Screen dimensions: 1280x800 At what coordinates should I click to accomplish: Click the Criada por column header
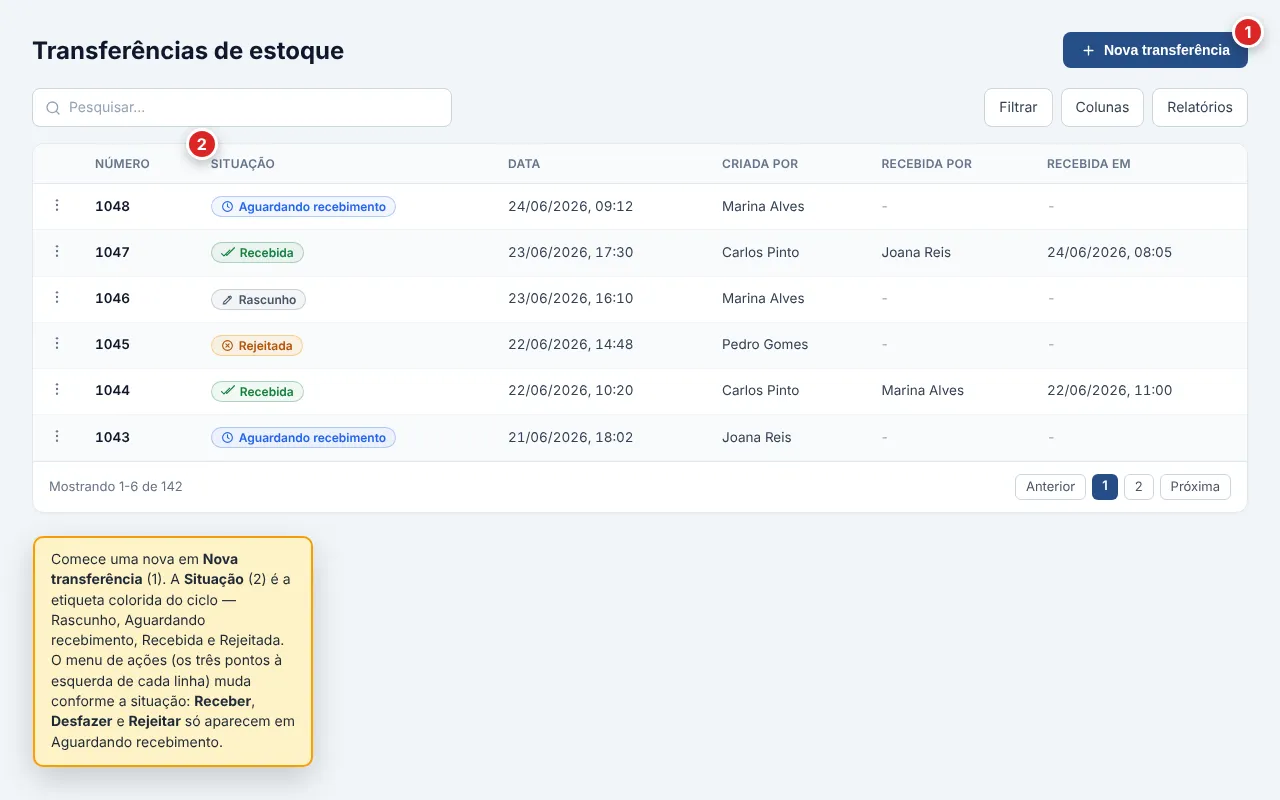[x=760, y=164]
